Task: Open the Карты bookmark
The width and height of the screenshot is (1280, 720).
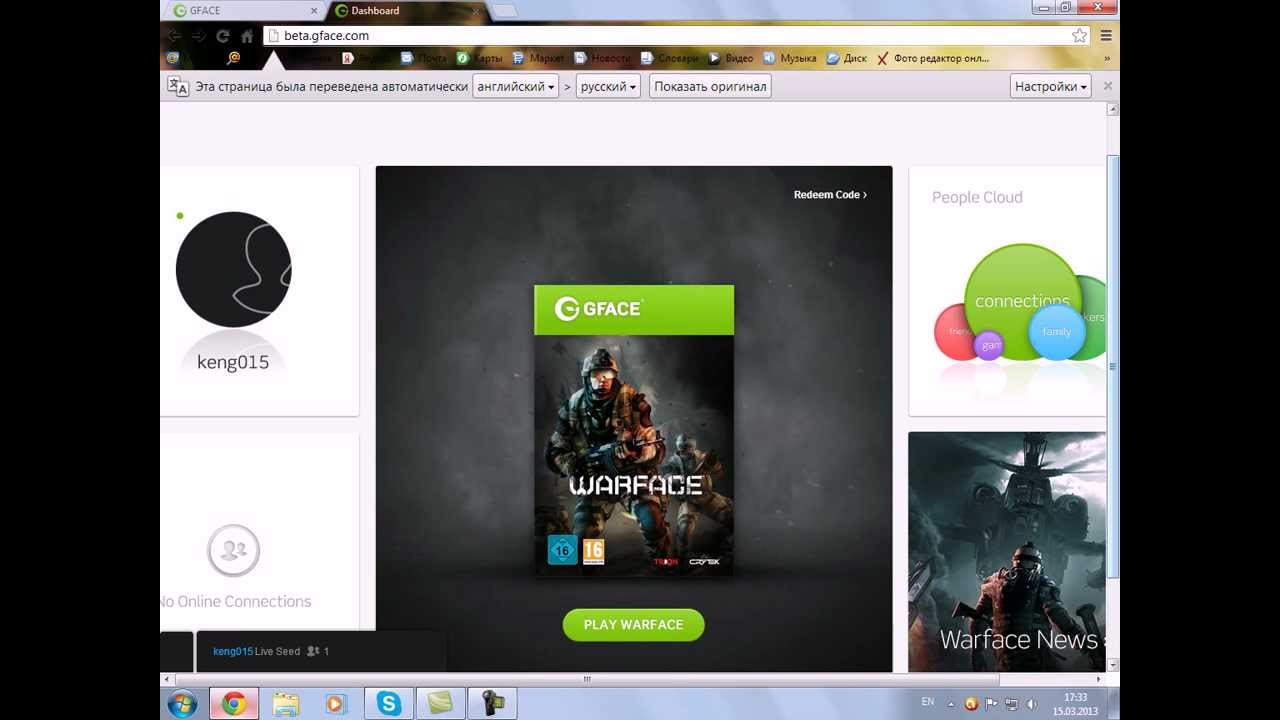Action: [x=480, y=58]
